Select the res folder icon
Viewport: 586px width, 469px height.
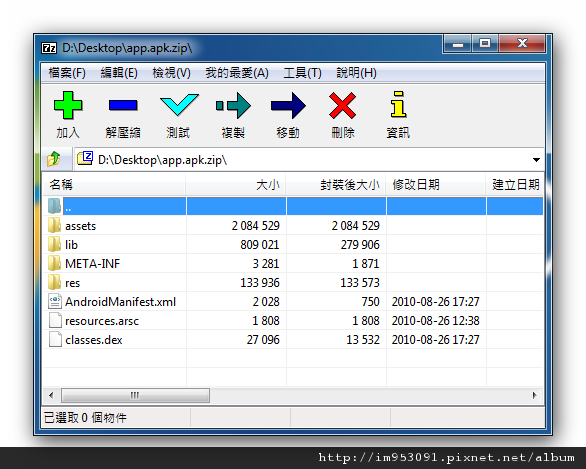[x=55, y=283]
